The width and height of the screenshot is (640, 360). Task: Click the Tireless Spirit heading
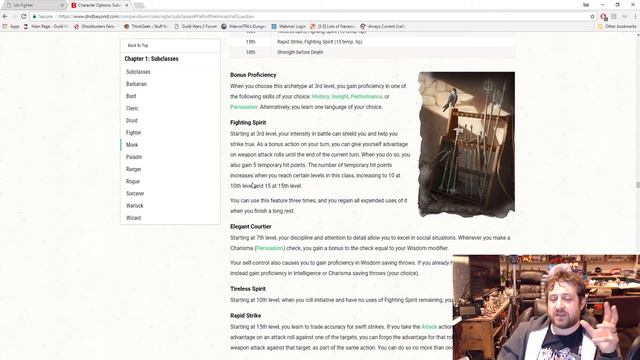point(248,289)
